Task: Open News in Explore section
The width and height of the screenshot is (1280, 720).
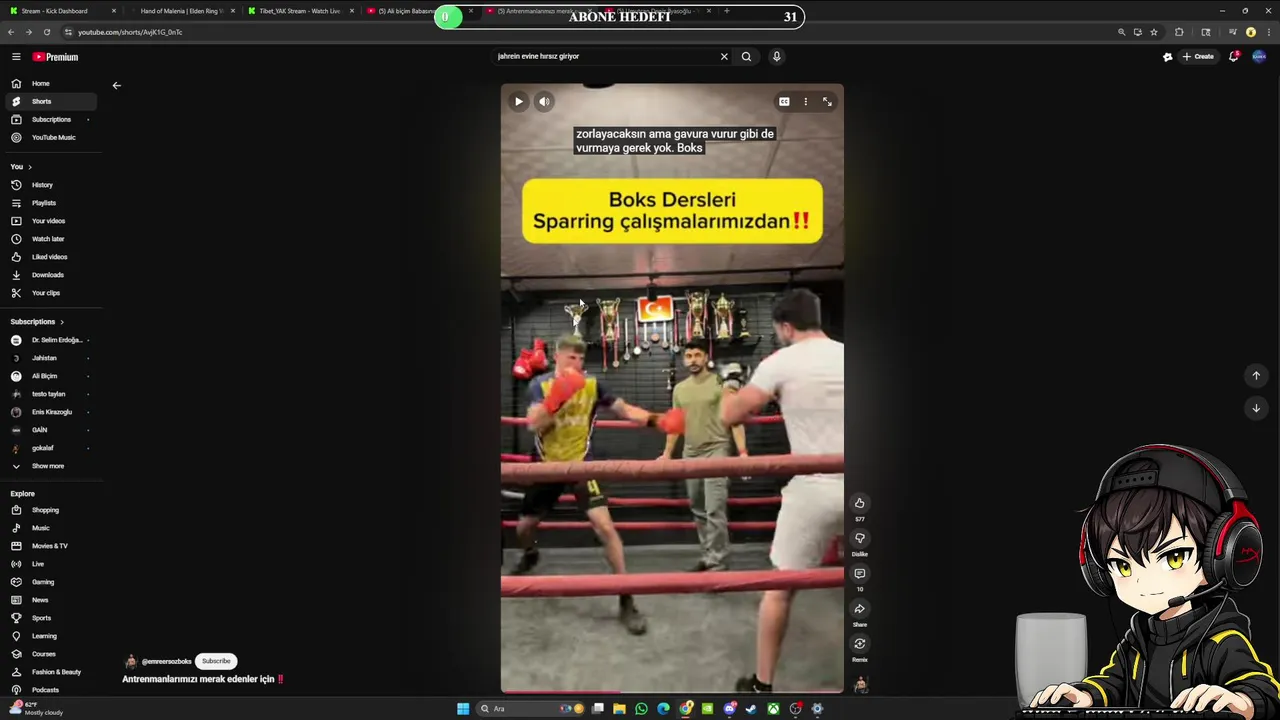Action: pos(50,600)
